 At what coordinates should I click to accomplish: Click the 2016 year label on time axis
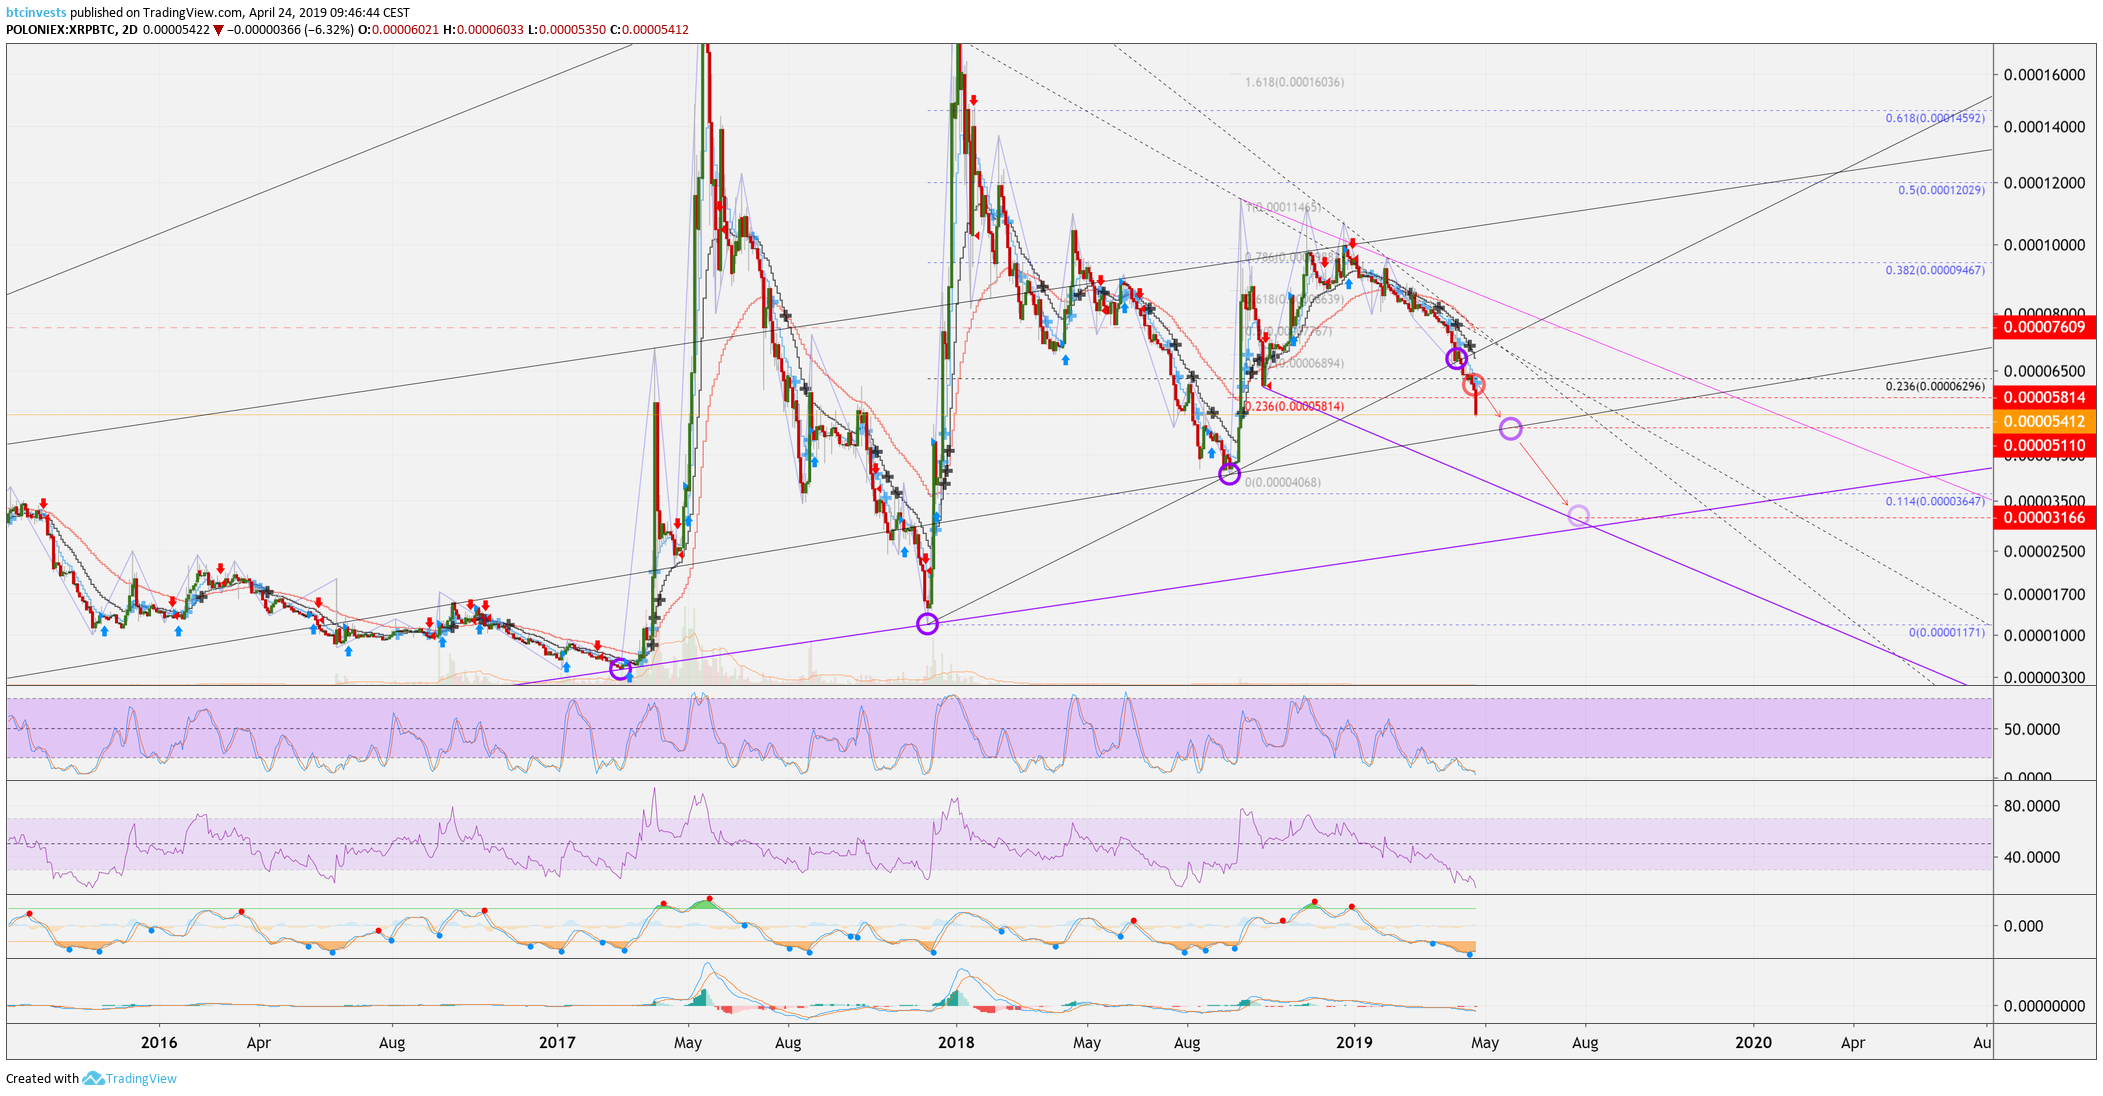159,1043
